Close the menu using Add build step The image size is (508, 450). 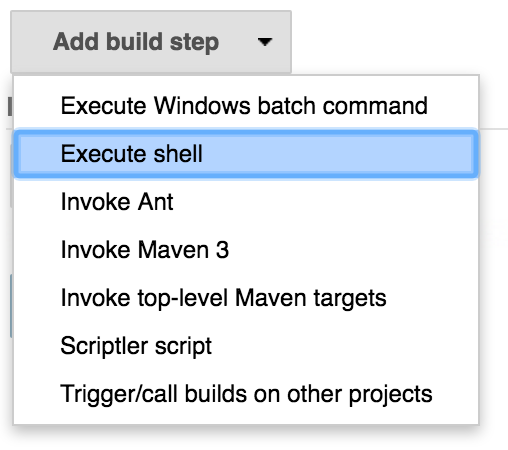click(151, 42)
